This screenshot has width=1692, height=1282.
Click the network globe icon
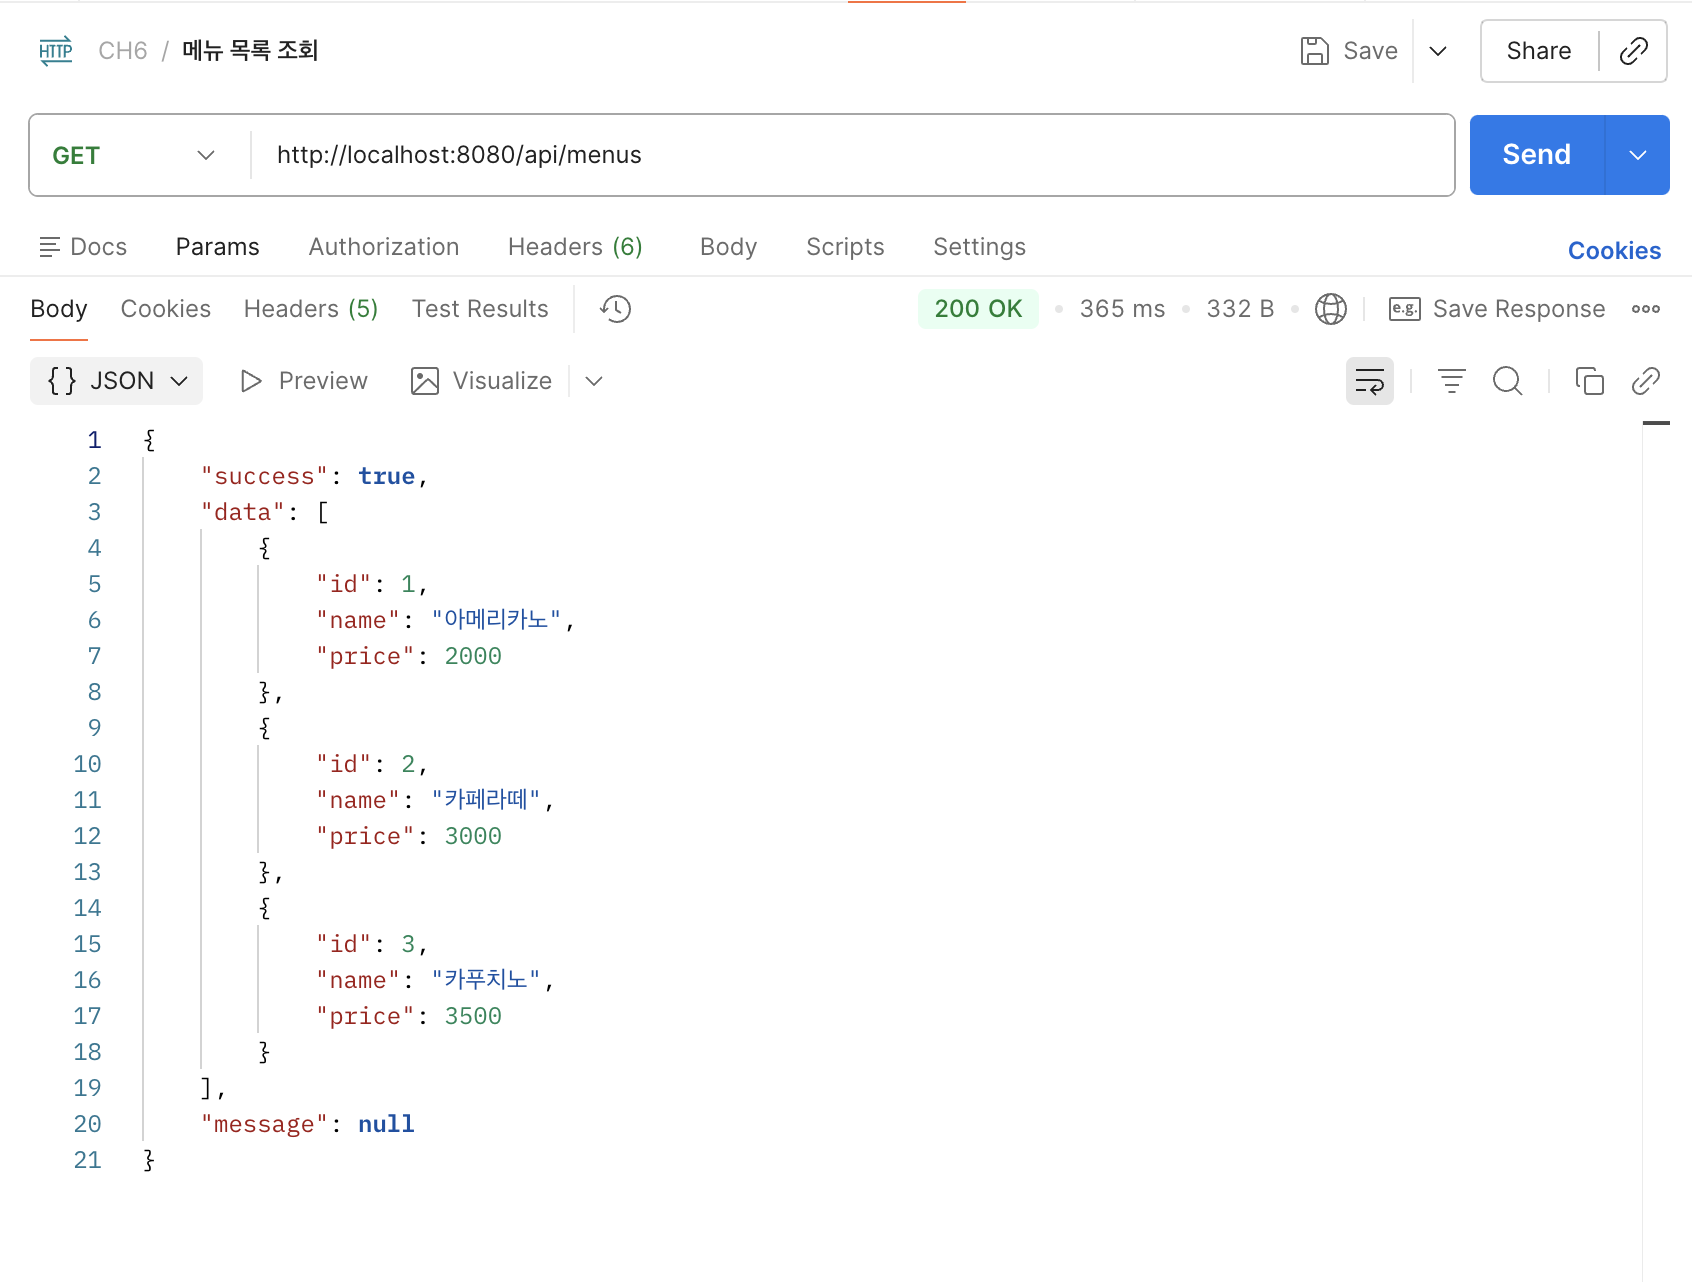click(1331, 309)
